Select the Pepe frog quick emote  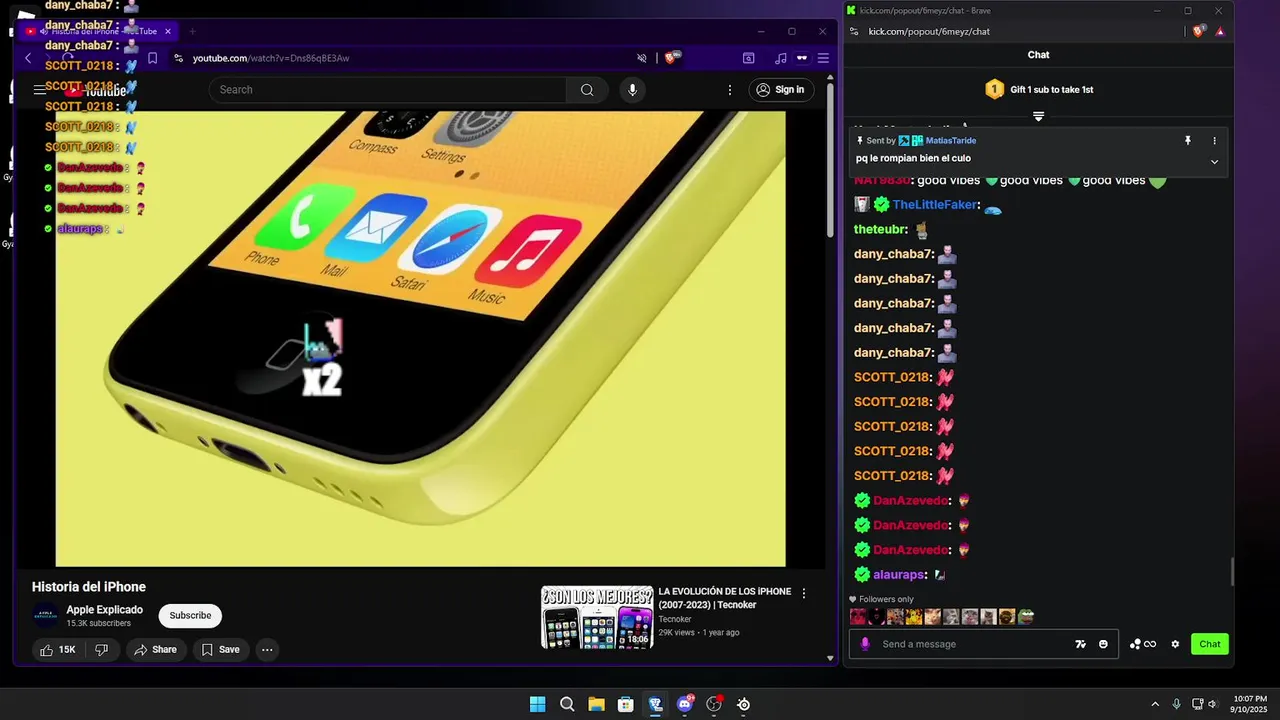click(1026, 617)
